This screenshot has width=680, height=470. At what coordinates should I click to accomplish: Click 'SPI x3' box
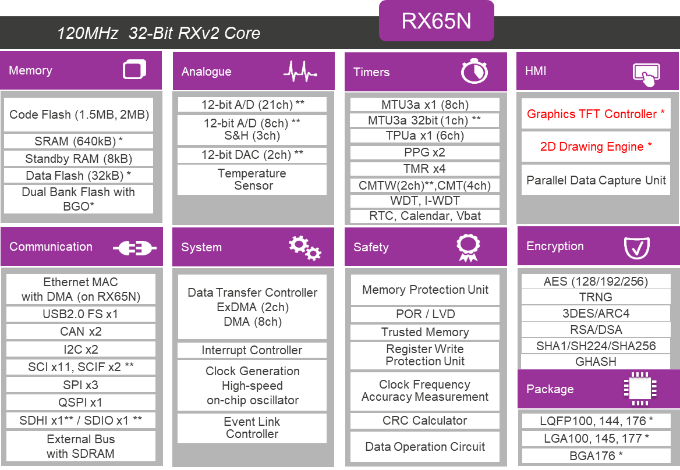click(x=81, y=385)
